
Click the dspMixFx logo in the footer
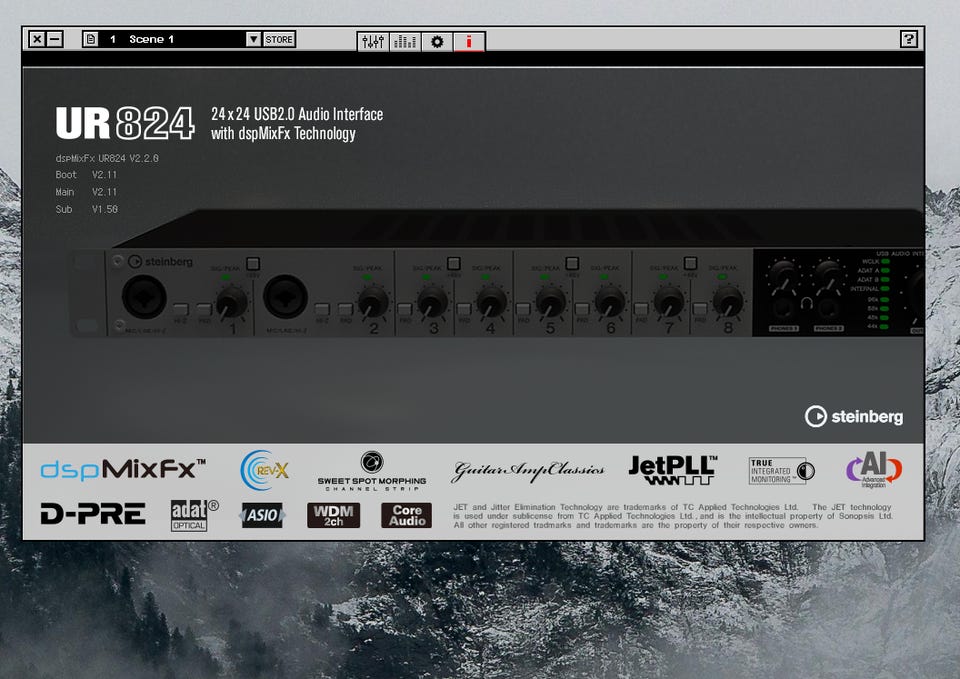(x=123, y=470)
